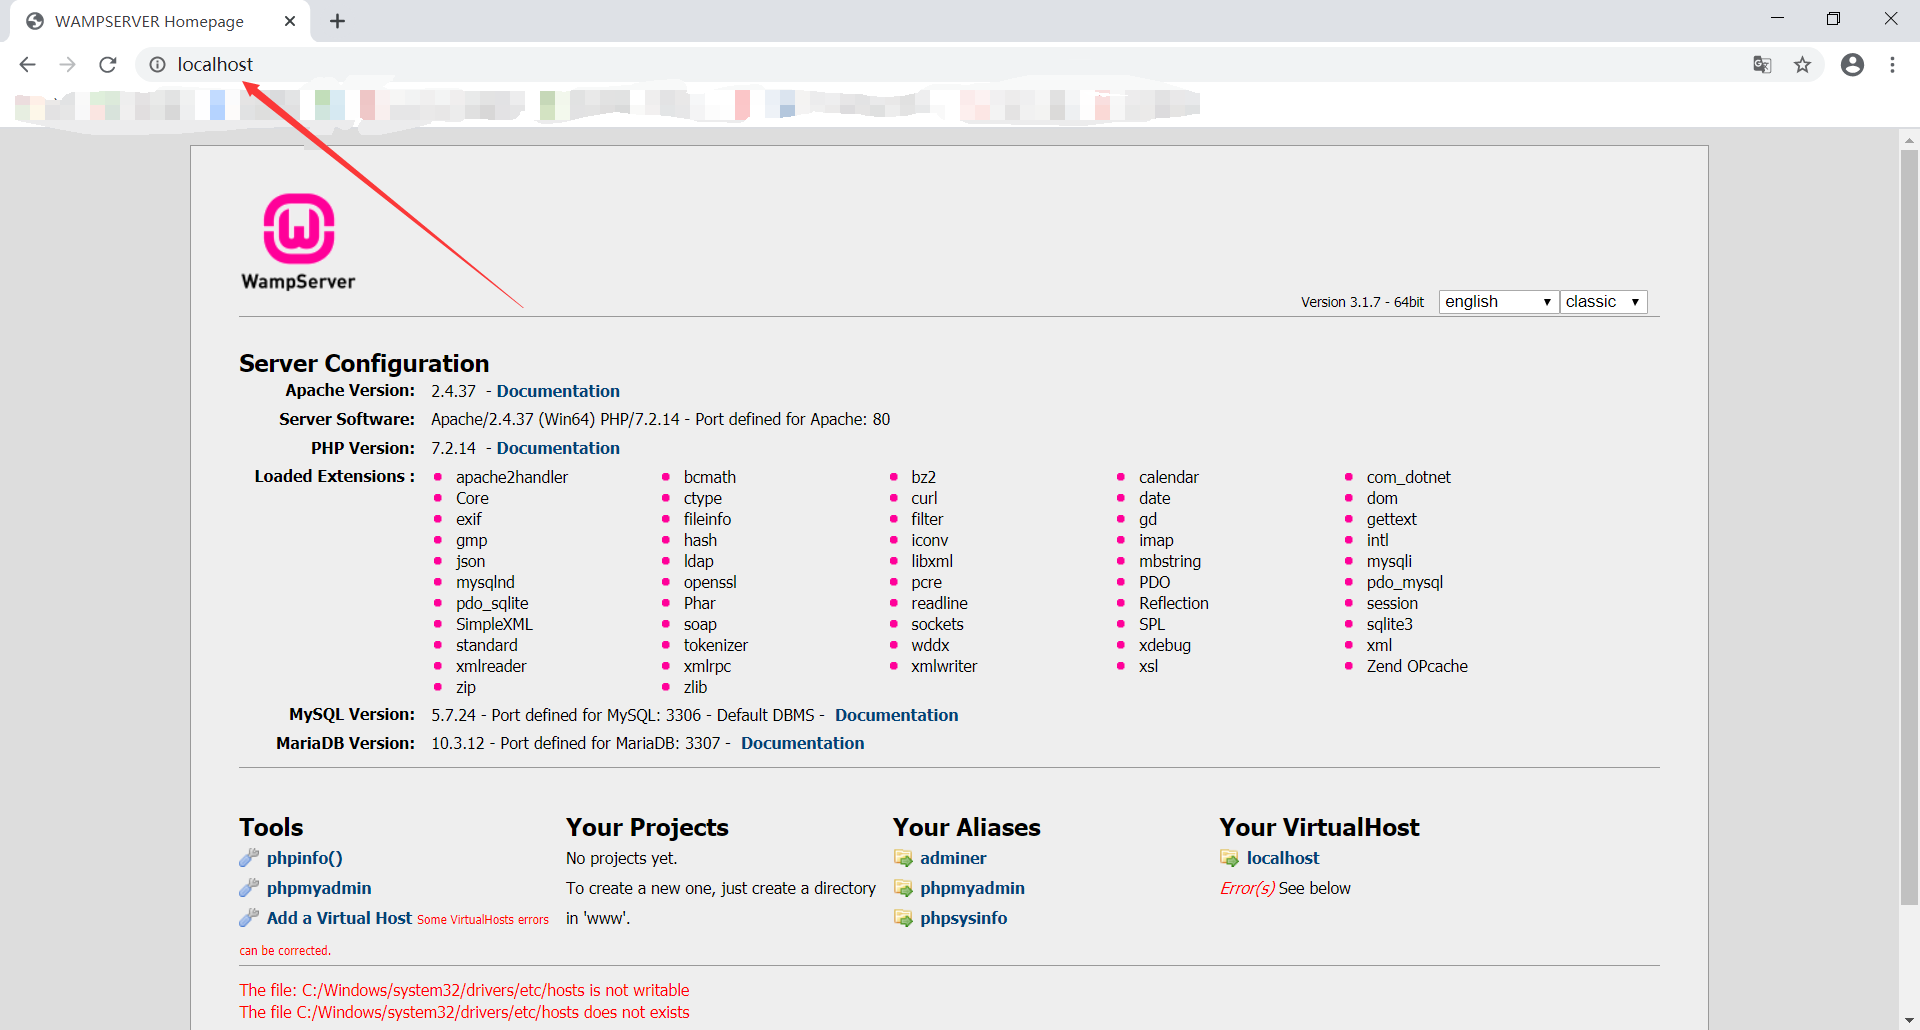The image size is (1920, 1030).
Task: Reload the localhost page
Action: (x=108, y=65)
